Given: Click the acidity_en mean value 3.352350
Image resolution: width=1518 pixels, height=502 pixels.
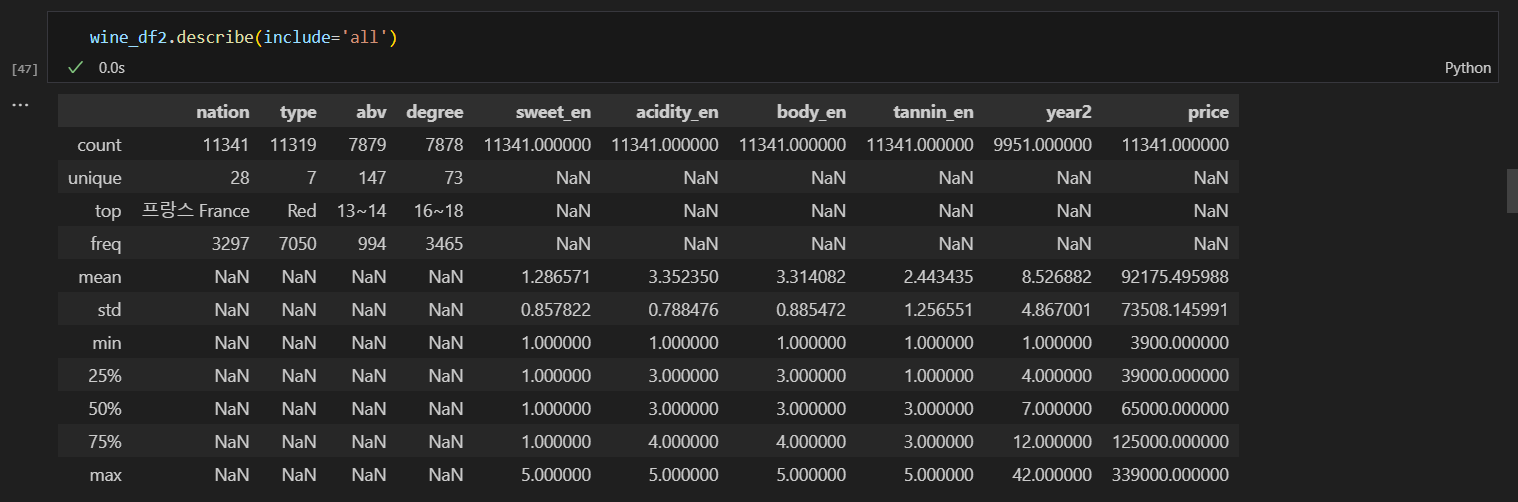Looking at the screenshot, I should pyautogui.click(x=683, y=277).
